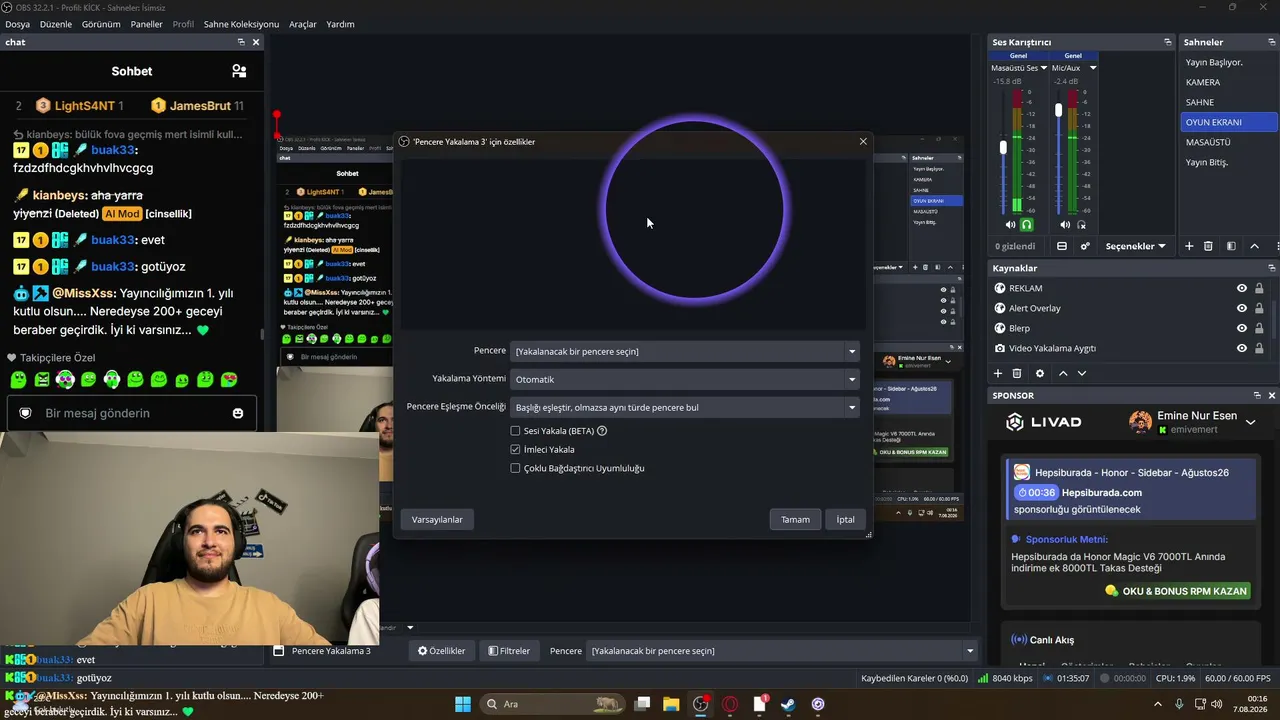
Task: Hide the Alert Overlay source
Action: coord(1242,308)
